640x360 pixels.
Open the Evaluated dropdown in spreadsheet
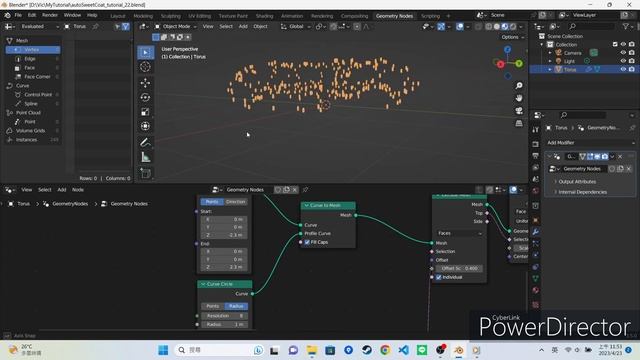pos(39,27)
